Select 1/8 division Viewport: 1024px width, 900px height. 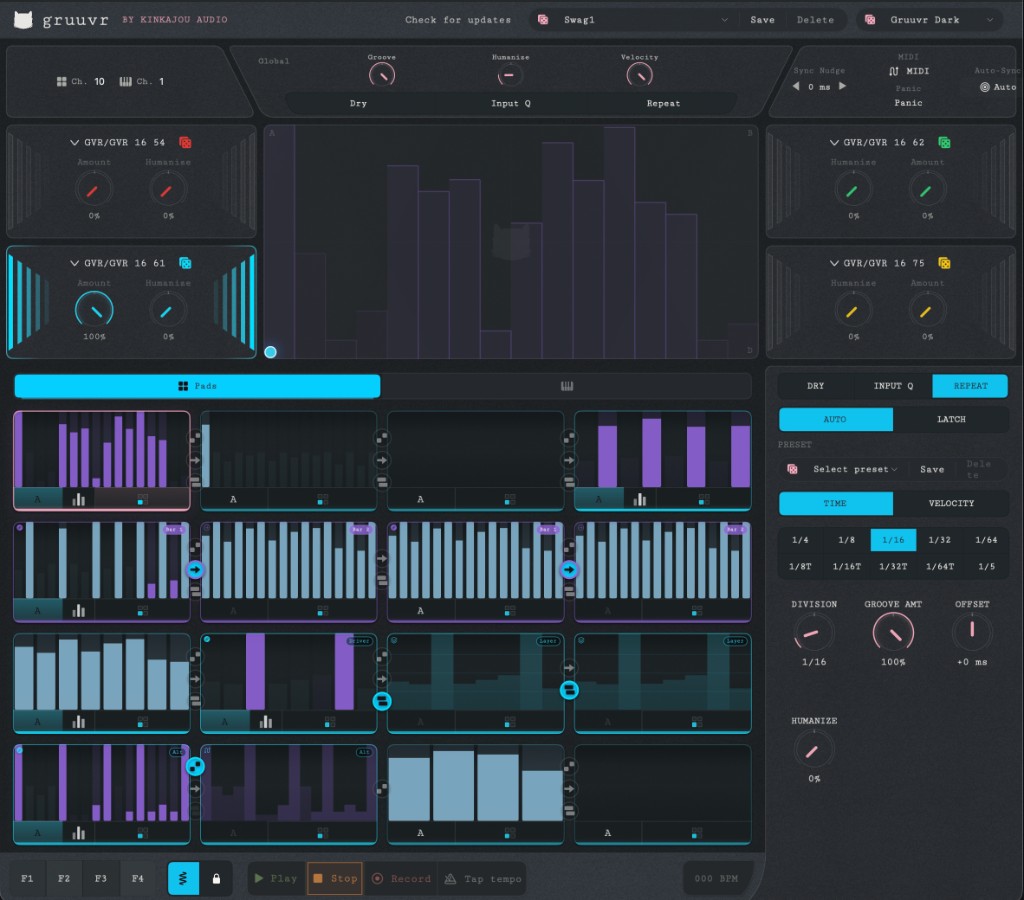pos(846,539)
